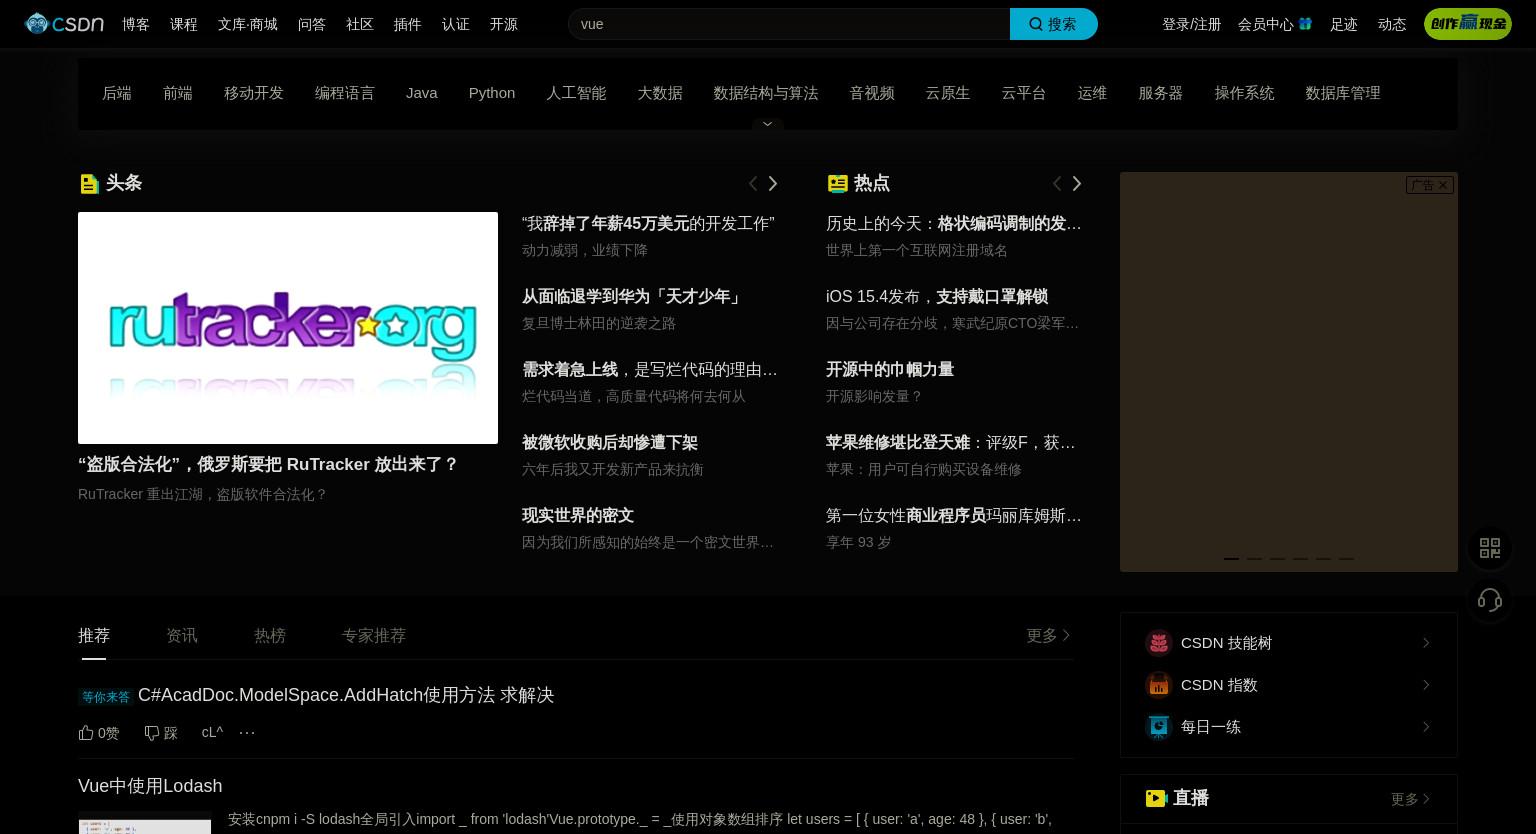This screenshot has height=834, width=1536.
Task: Select the 人工智能 category
Action: click(x=576, y=93)
